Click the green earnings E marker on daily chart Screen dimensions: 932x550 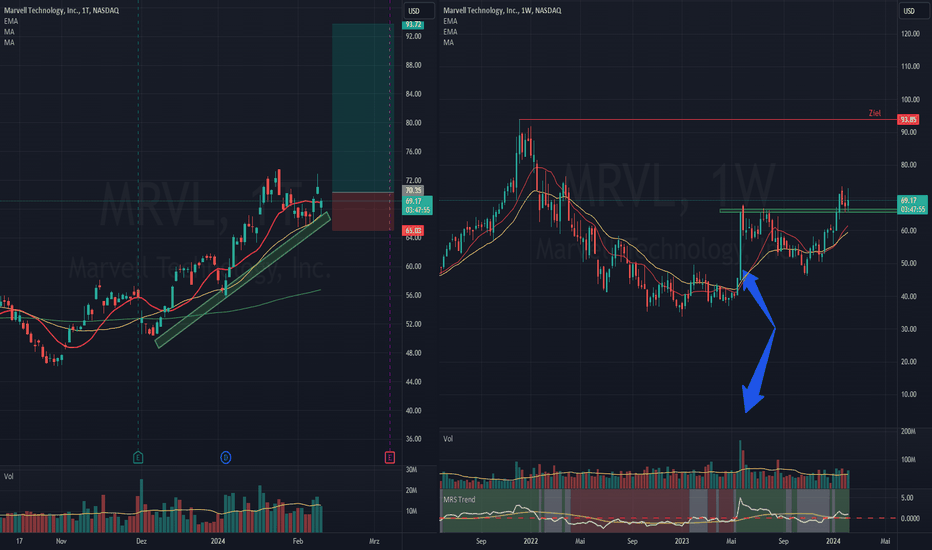138,457
